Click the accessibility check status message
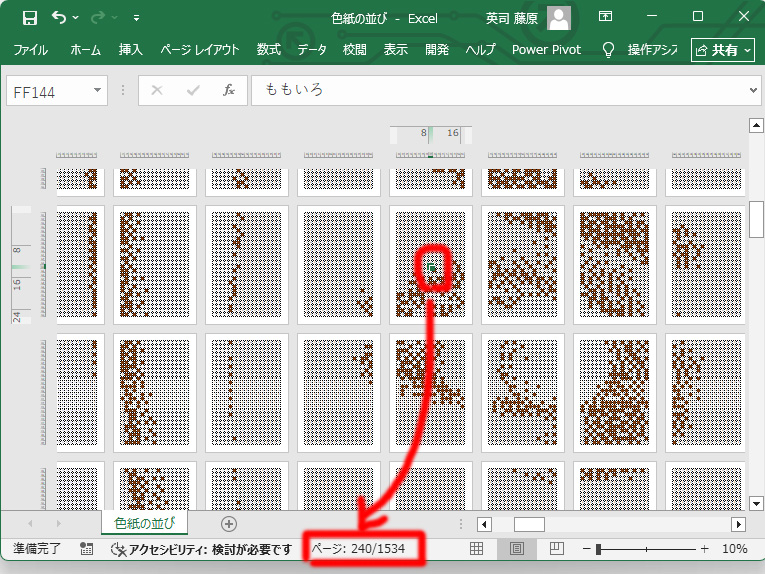765x574 pixels. click(203, 549)
